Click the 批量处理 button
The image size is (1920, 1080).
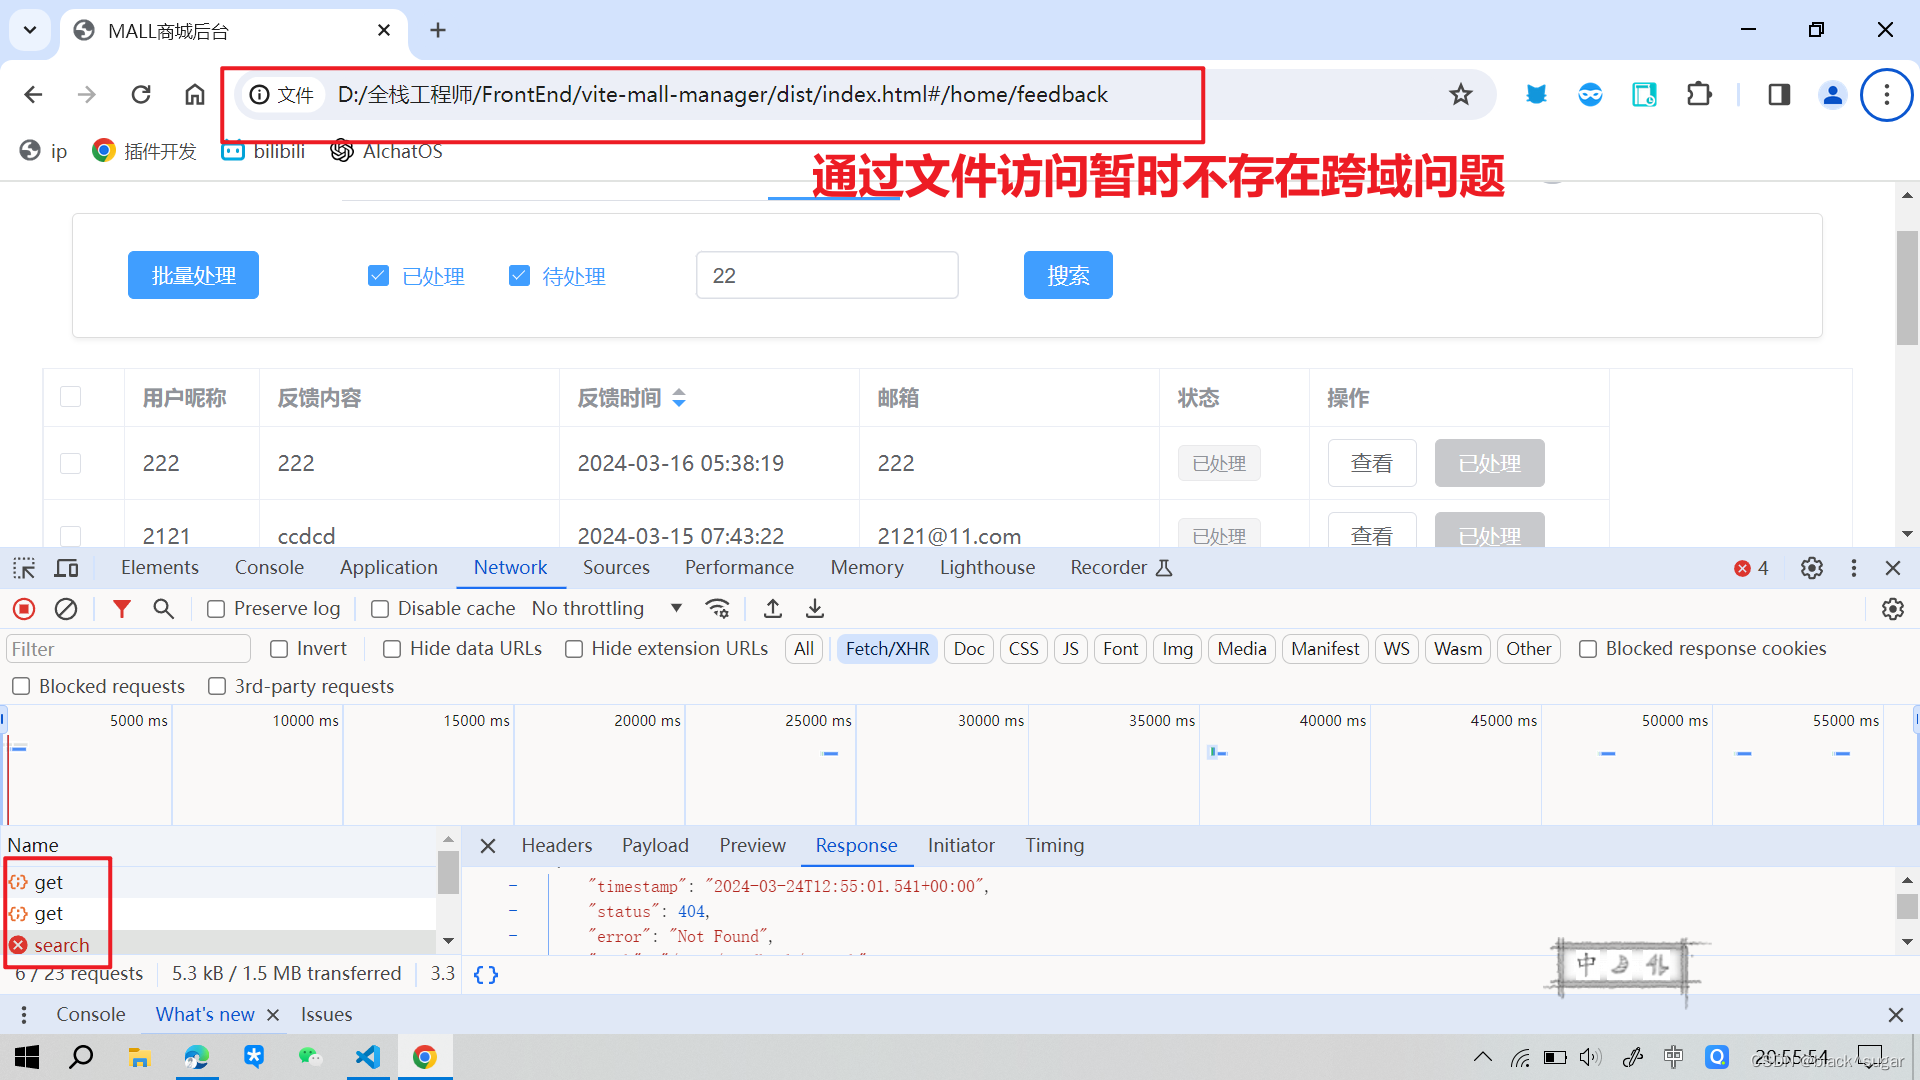pyautogui.click(x=193, y=275)
